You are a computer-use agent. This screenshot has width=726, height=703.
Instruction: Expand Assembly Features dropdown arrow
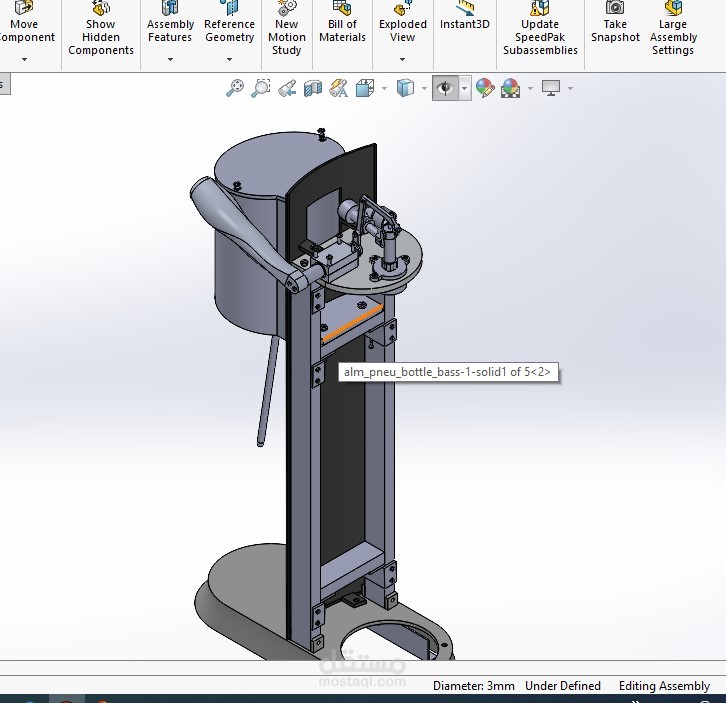click(170, 59)
